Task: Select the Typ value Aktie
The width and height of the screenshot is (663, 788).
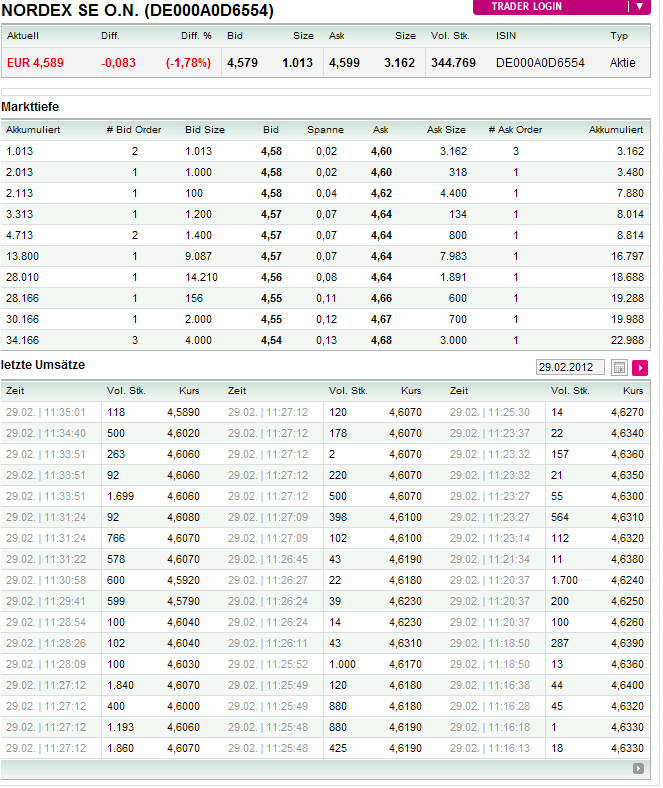Action: click(622, 63)
